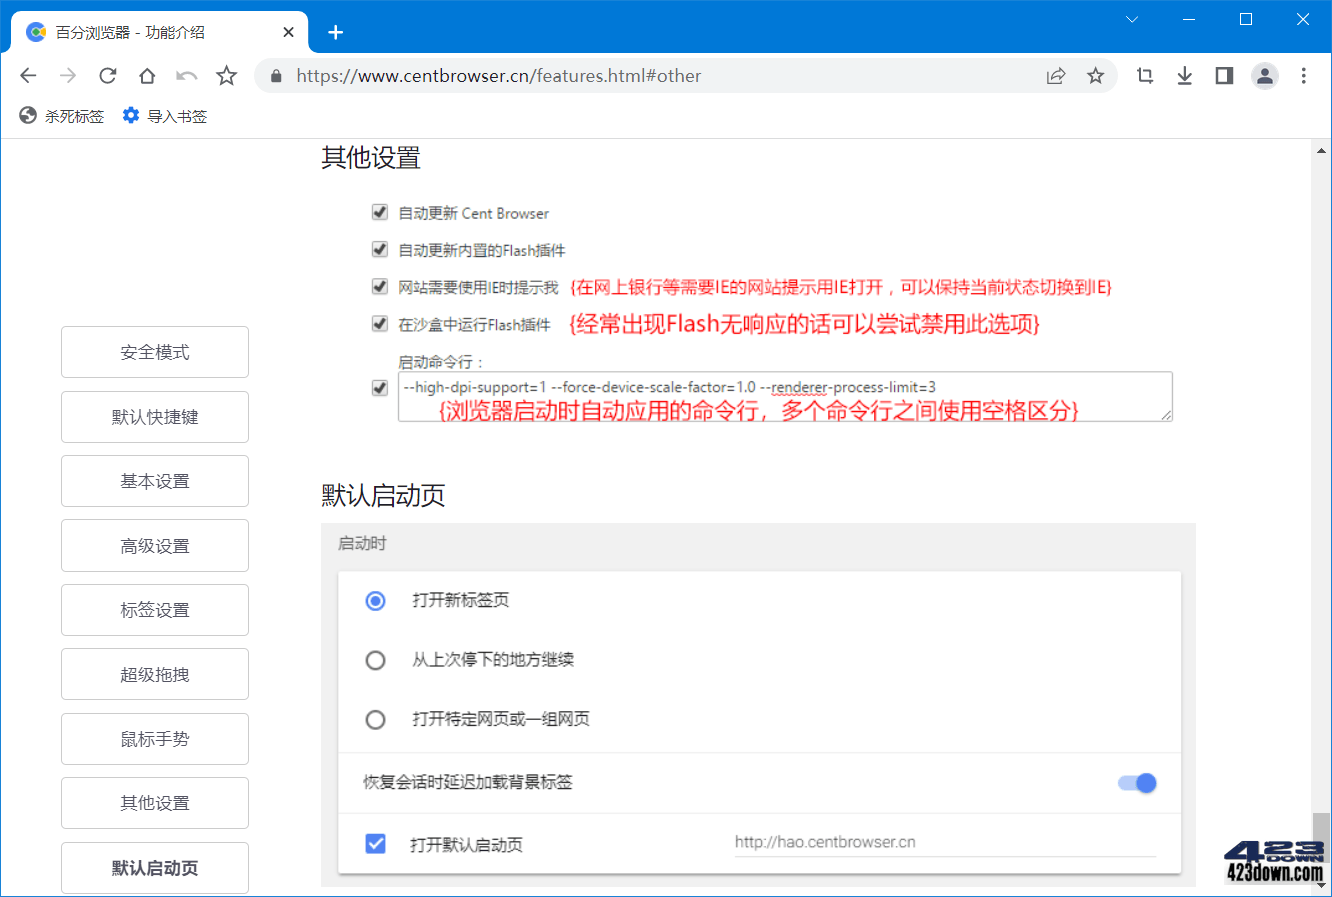1332x897 pixels.
Task: Go back using the back arrow
Action: [27, 75]
